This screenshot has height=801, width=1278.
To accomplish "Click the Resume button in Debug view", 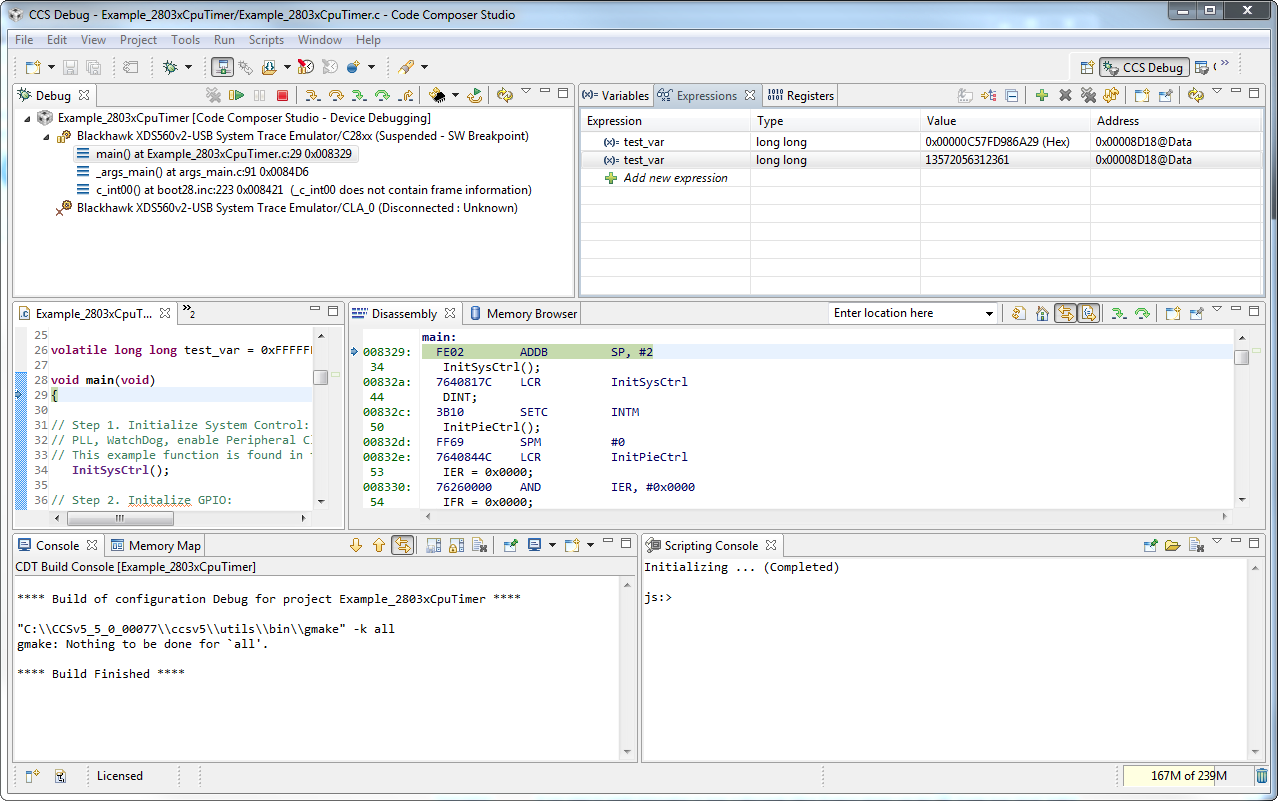I will coord(236,95).
